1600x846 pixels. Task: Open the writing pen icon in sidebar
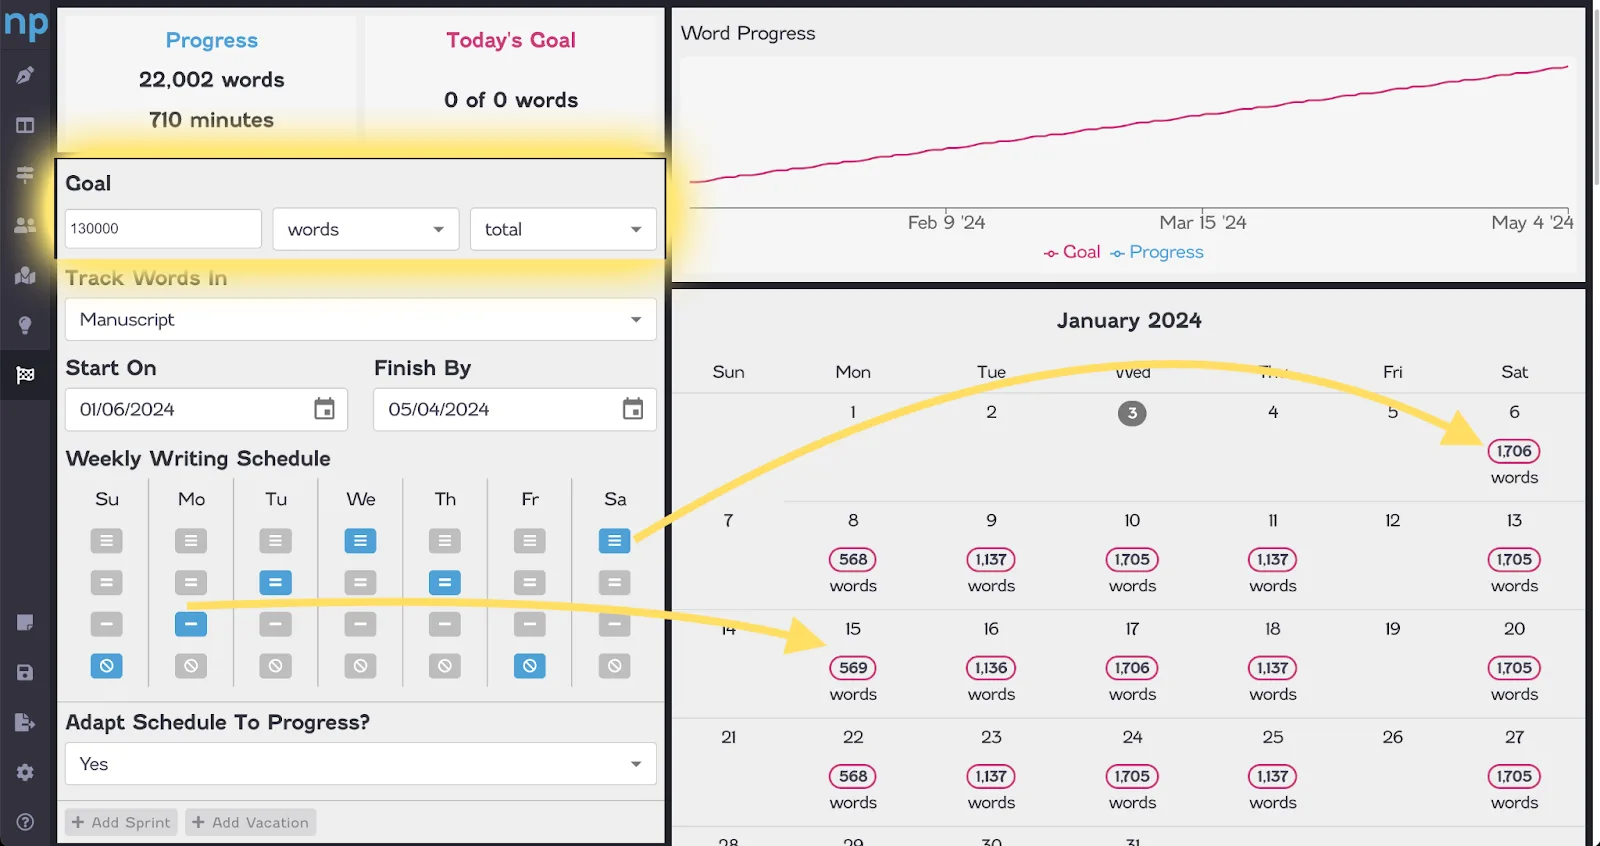click(x=25, y=75)
